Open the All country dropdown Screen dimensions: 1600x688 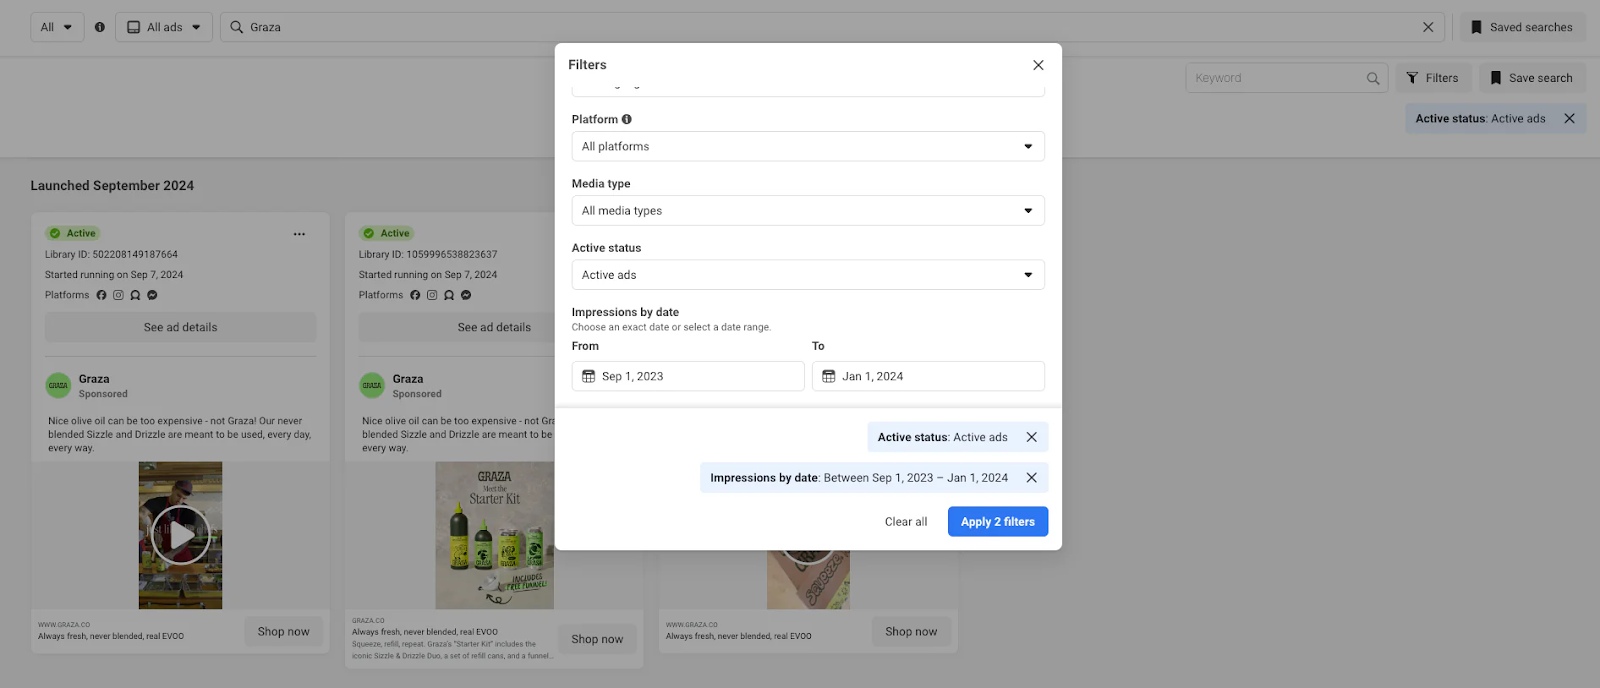[x=57, y=27]
